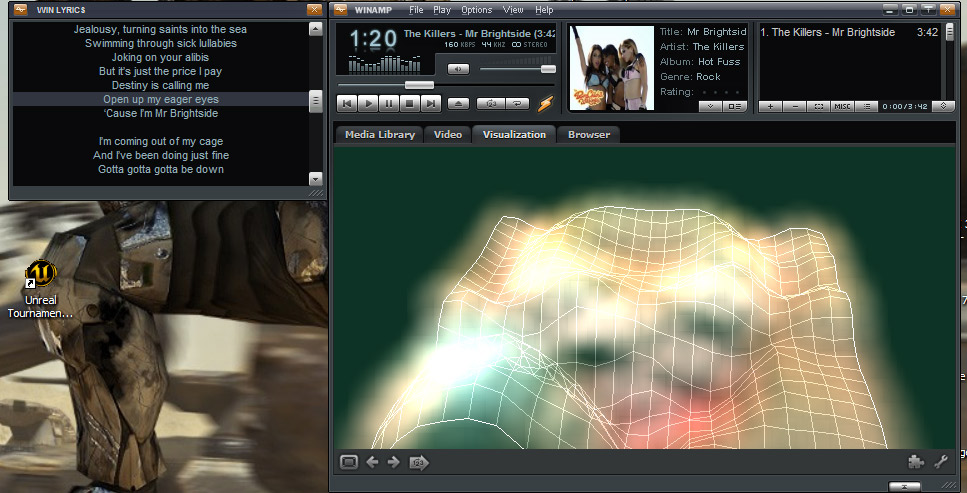This screenshot has width=967, height=493.
Task: Select the Visualization tab
Action: click(514, 135)
